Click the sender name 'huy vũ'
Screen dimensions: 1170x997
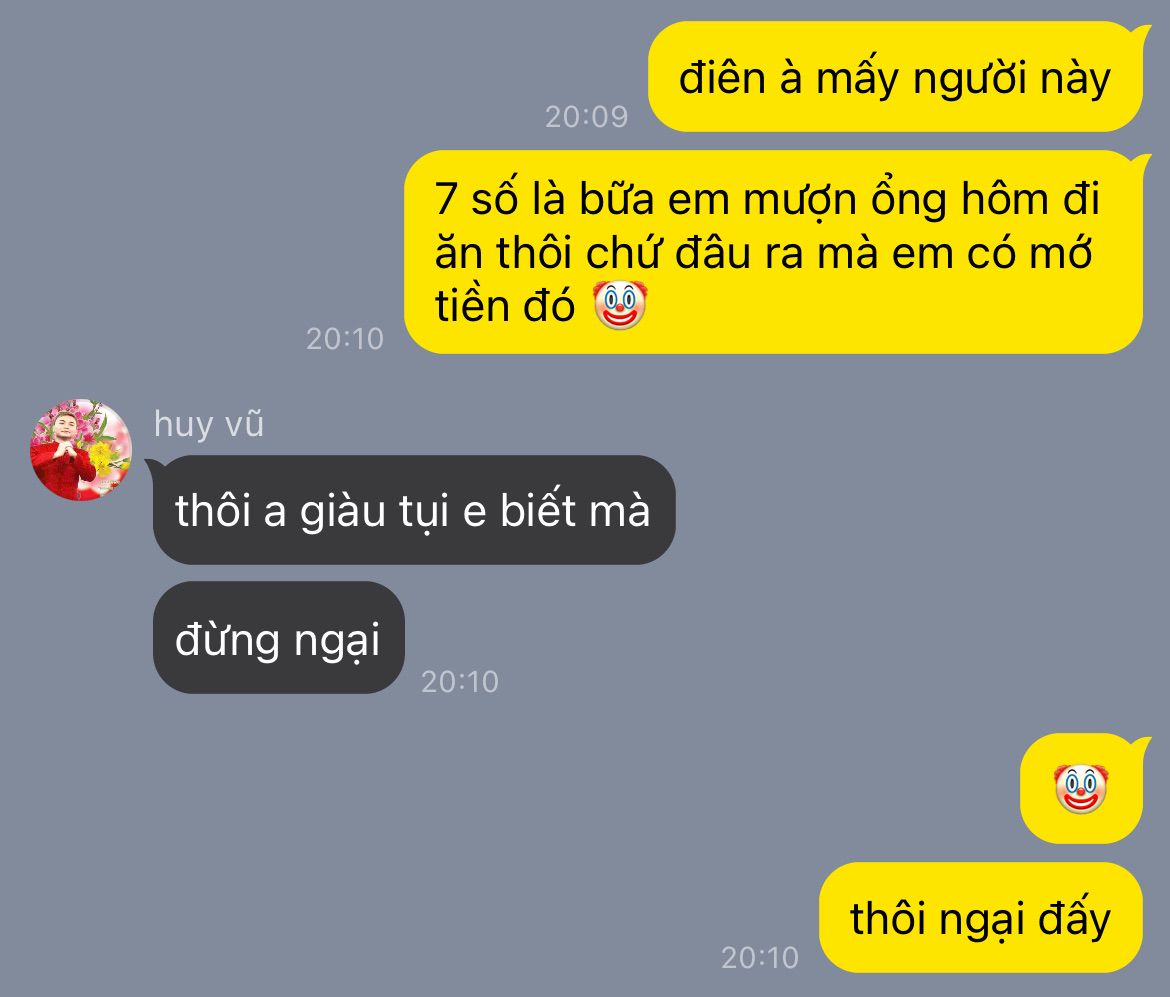pyautogui.click(x=208, y=424)
